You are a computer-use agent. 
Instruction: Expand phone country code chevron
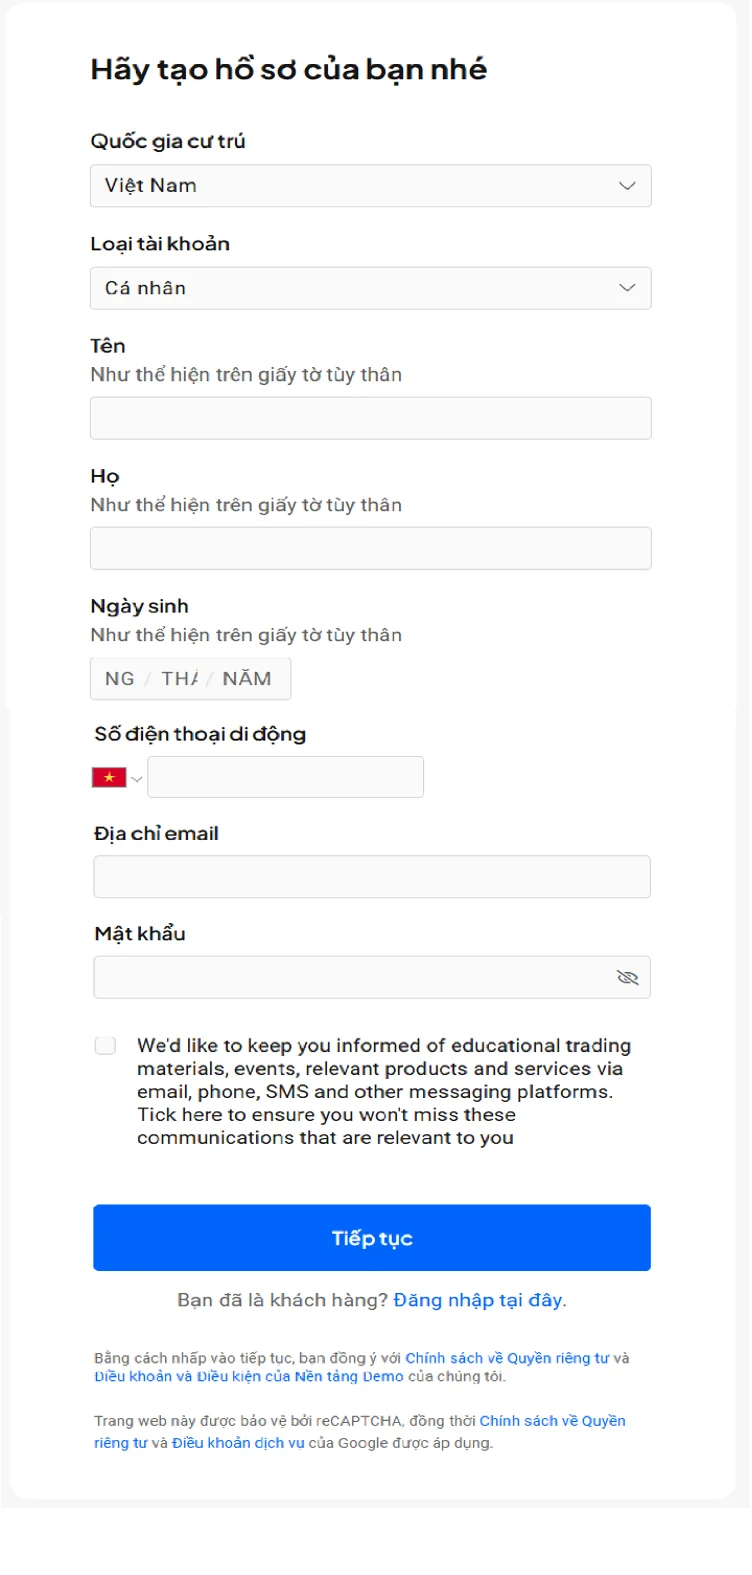point(137,779)
